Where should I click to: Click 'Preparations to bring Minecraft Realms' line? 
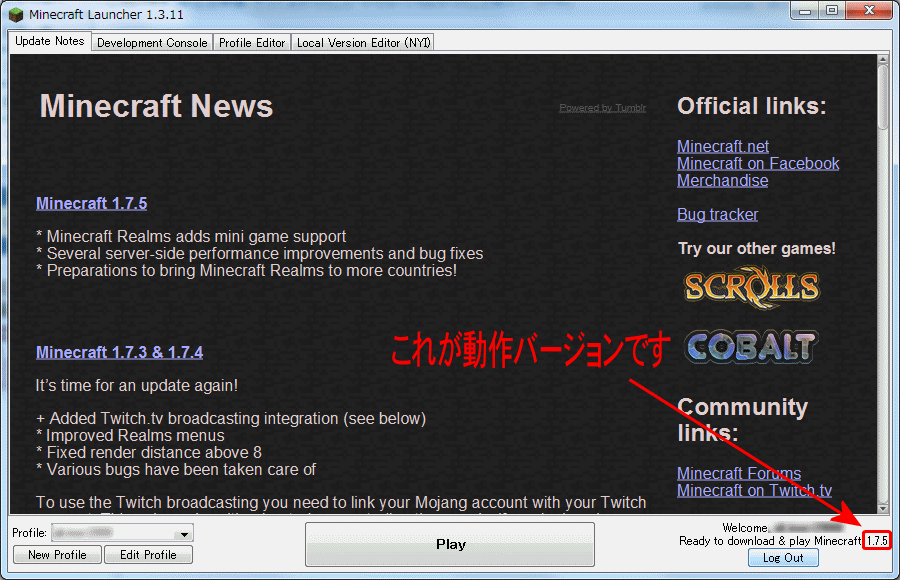(251, 270)
